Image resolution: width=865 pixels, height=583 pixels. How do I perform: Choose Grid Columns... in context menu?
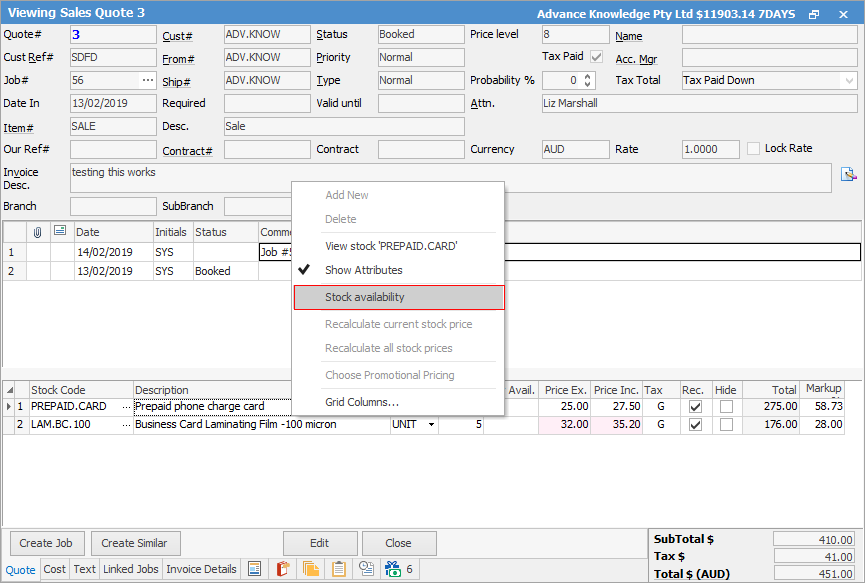[x=362, y=402]
